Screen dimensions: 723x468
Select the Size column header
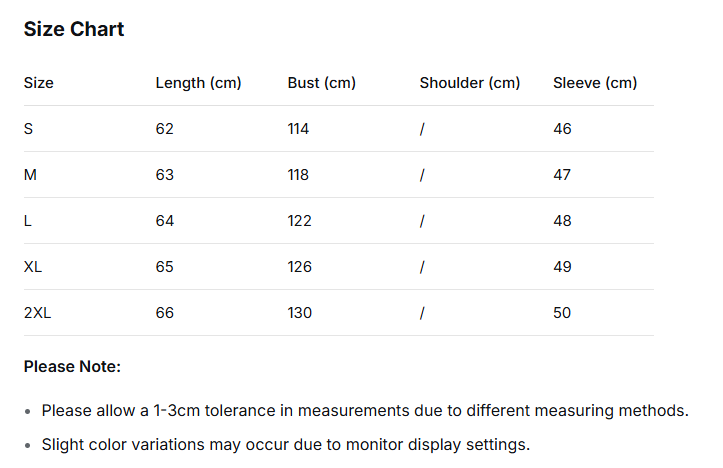[x=39, y=83]
